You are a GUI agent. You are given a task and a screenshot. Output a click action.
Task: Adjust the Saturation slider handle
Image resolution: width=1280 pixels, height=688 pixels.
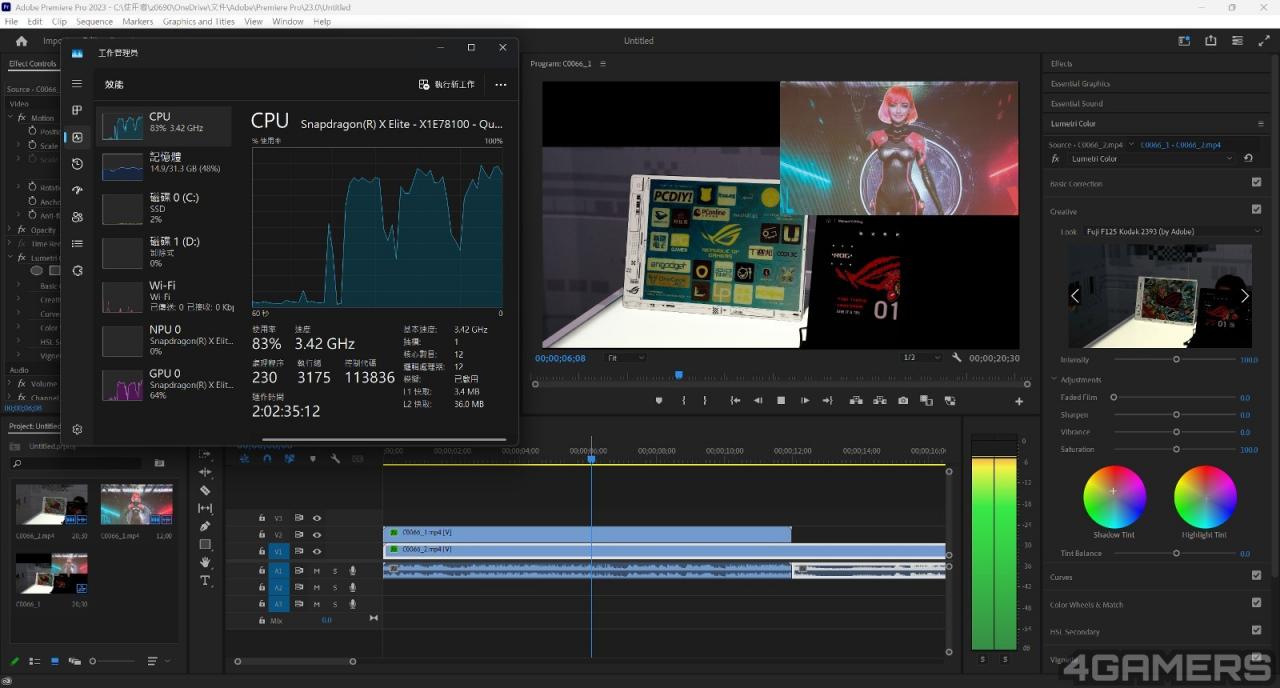pos(1176,449)
